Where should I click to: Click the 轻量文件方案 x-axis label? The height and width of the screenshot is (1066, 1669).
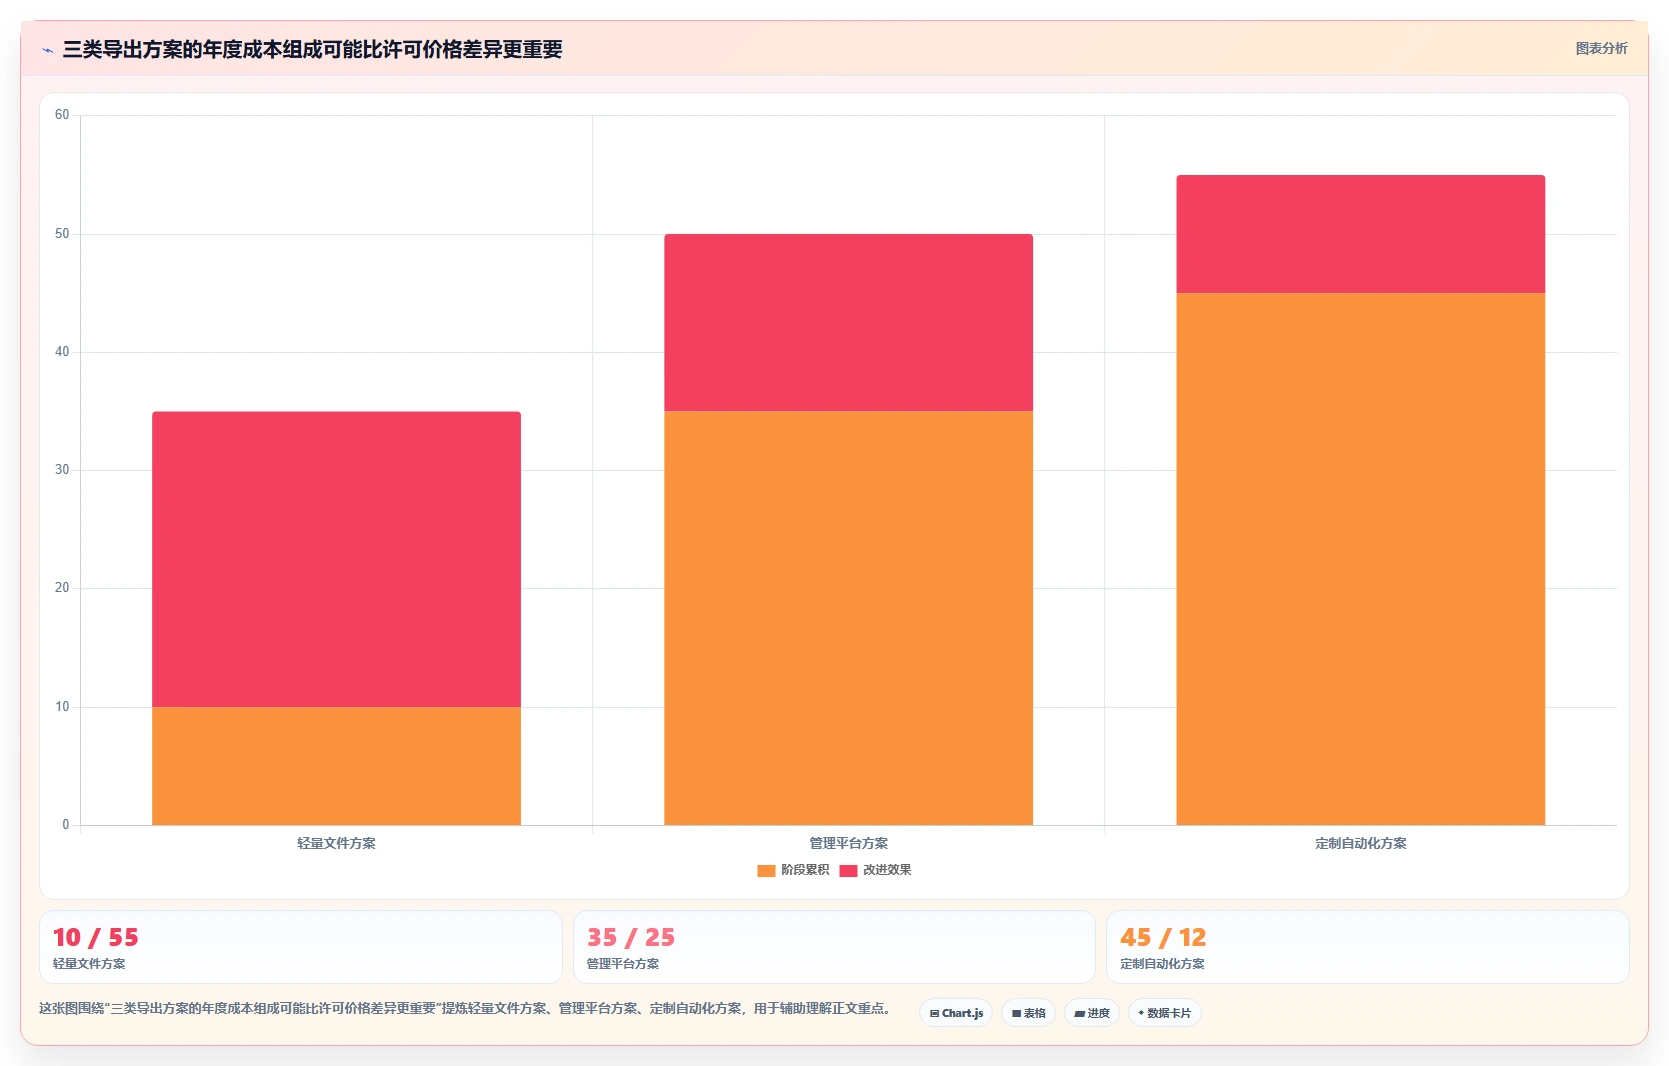coord(336,843)
